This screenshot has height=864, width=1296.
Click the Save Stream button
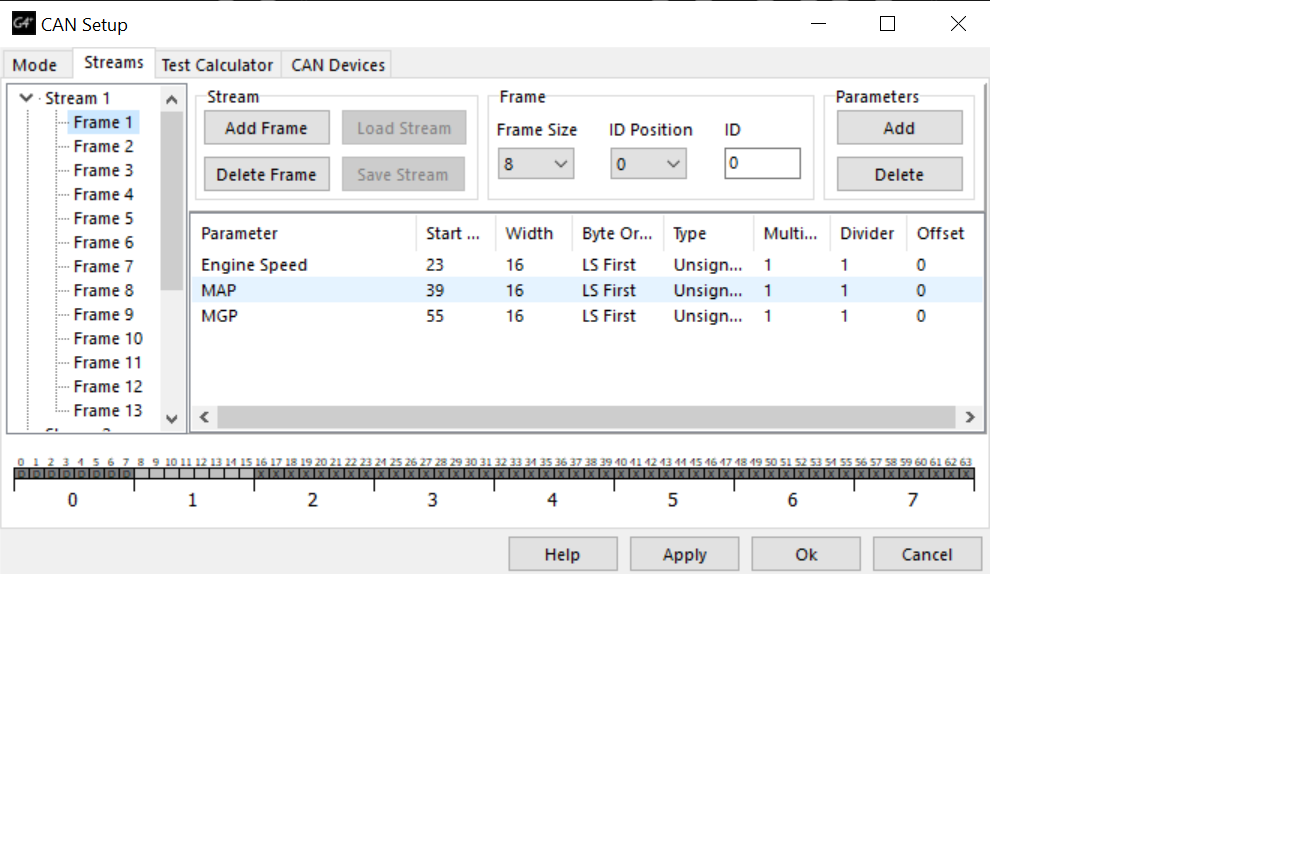pos(404,174)
